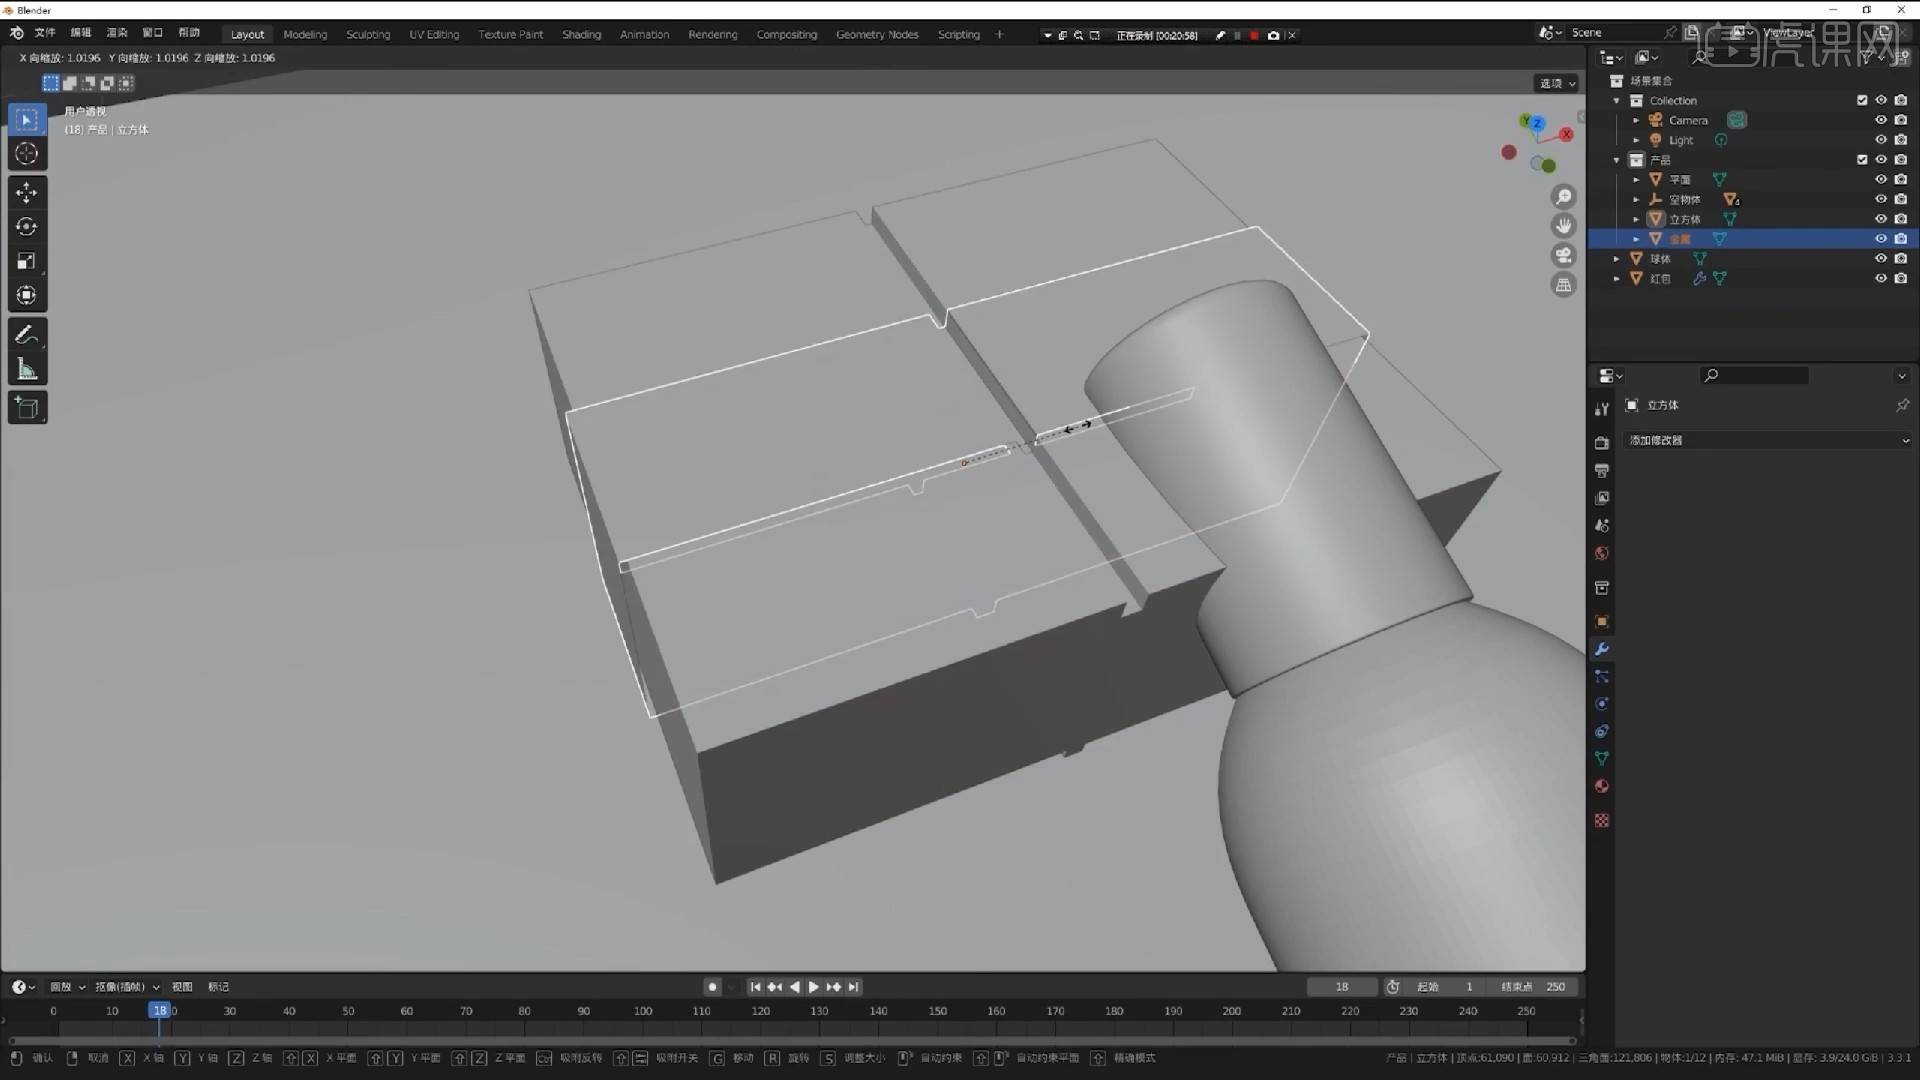Switch to the Sculpting workspace tab
This screenshot has width=1920, height=1080.
coord(368,34)
